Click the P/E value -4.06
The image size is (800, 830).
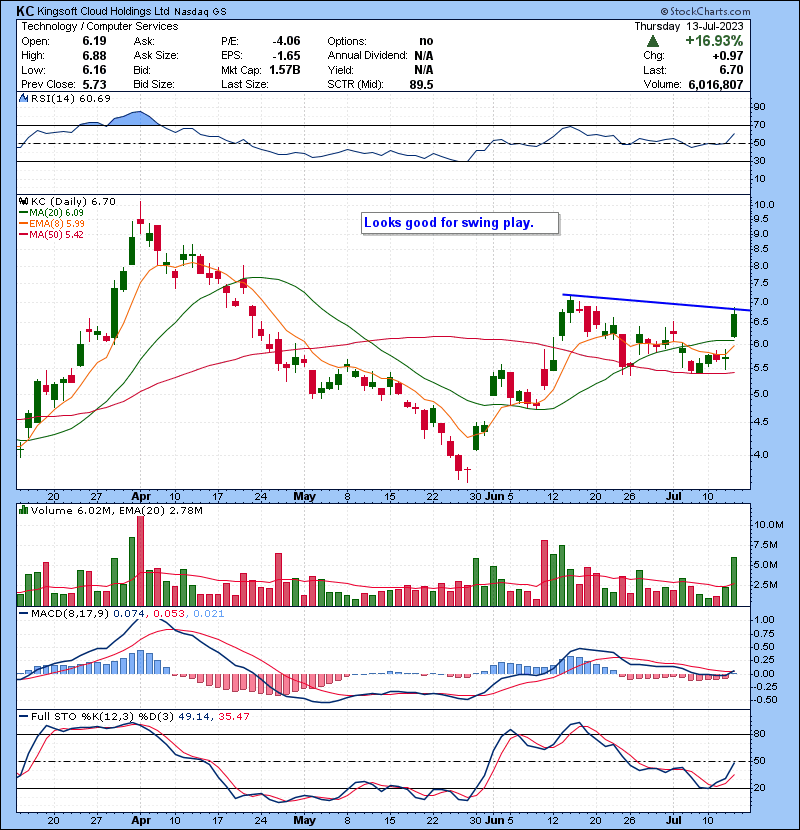(x=286, y=41)
